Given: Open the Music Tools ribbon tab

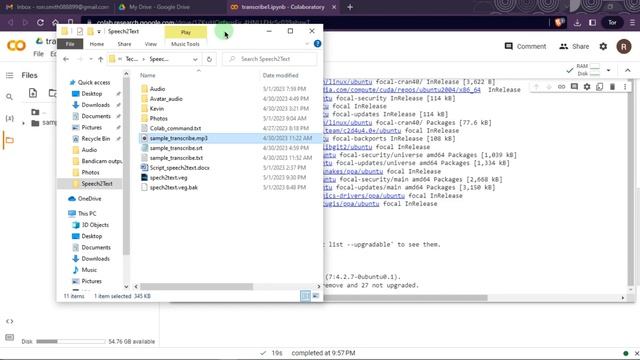Looking at the screenshot, I should click(185, 44).
